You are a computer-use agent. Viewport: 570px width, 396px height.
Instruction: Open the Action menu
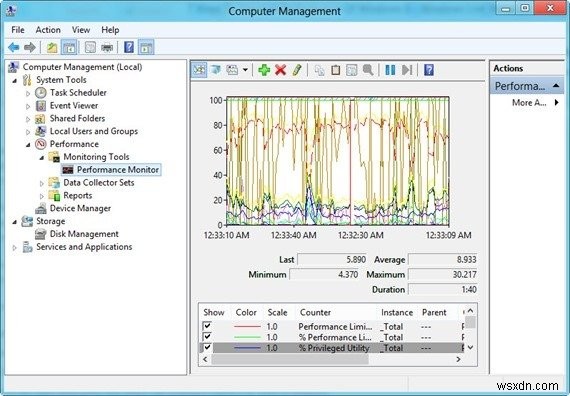pyautogui.click(x=48, y=30)
